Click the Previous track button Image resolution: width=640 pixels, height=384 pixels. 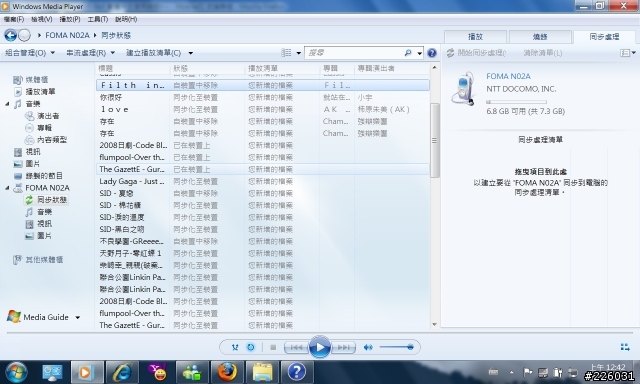point(296,347)
